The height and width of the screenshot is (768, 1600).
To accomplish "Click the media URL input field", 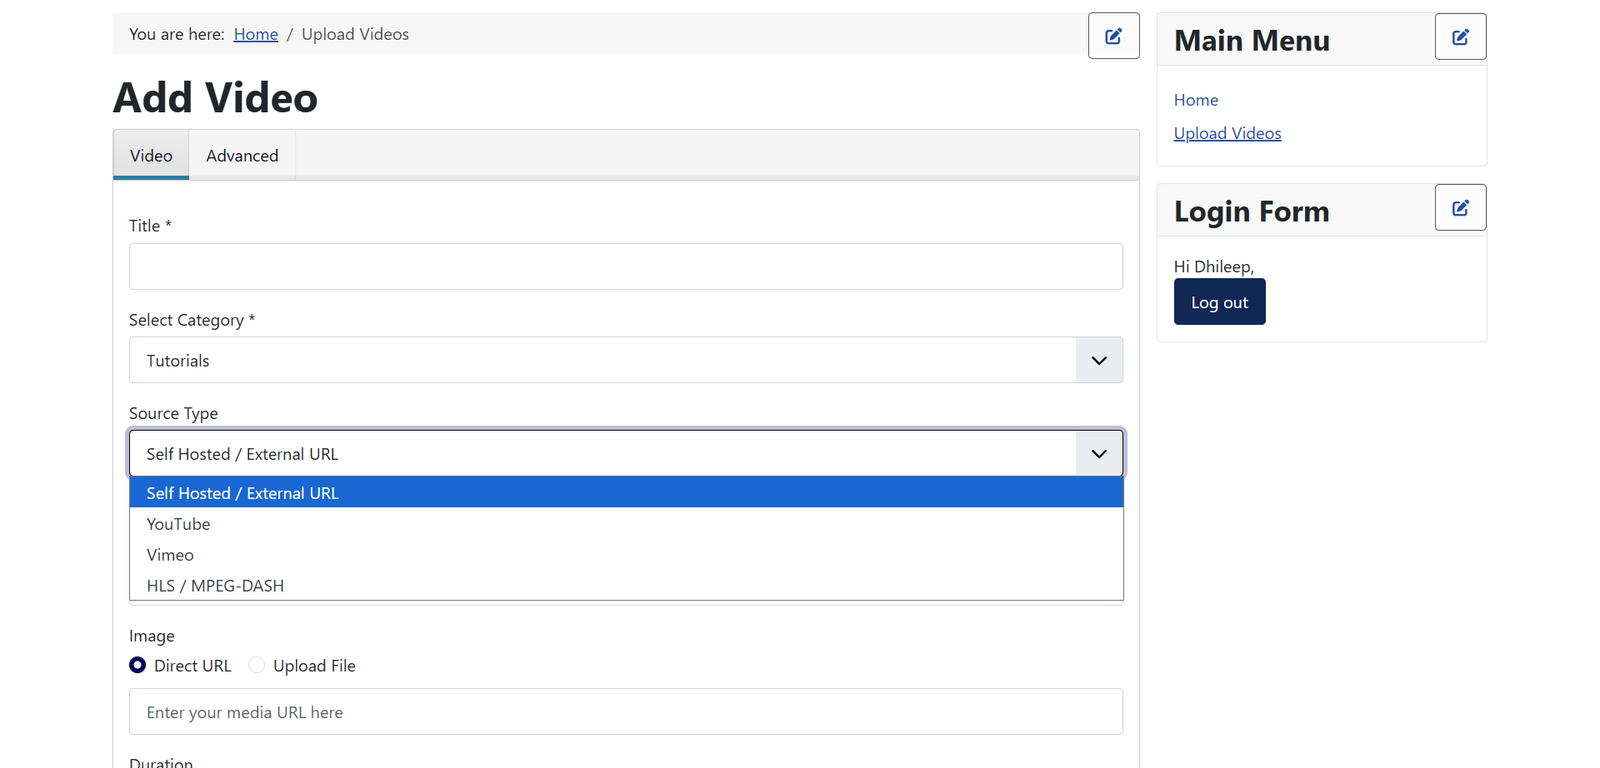I will point(626,712).
